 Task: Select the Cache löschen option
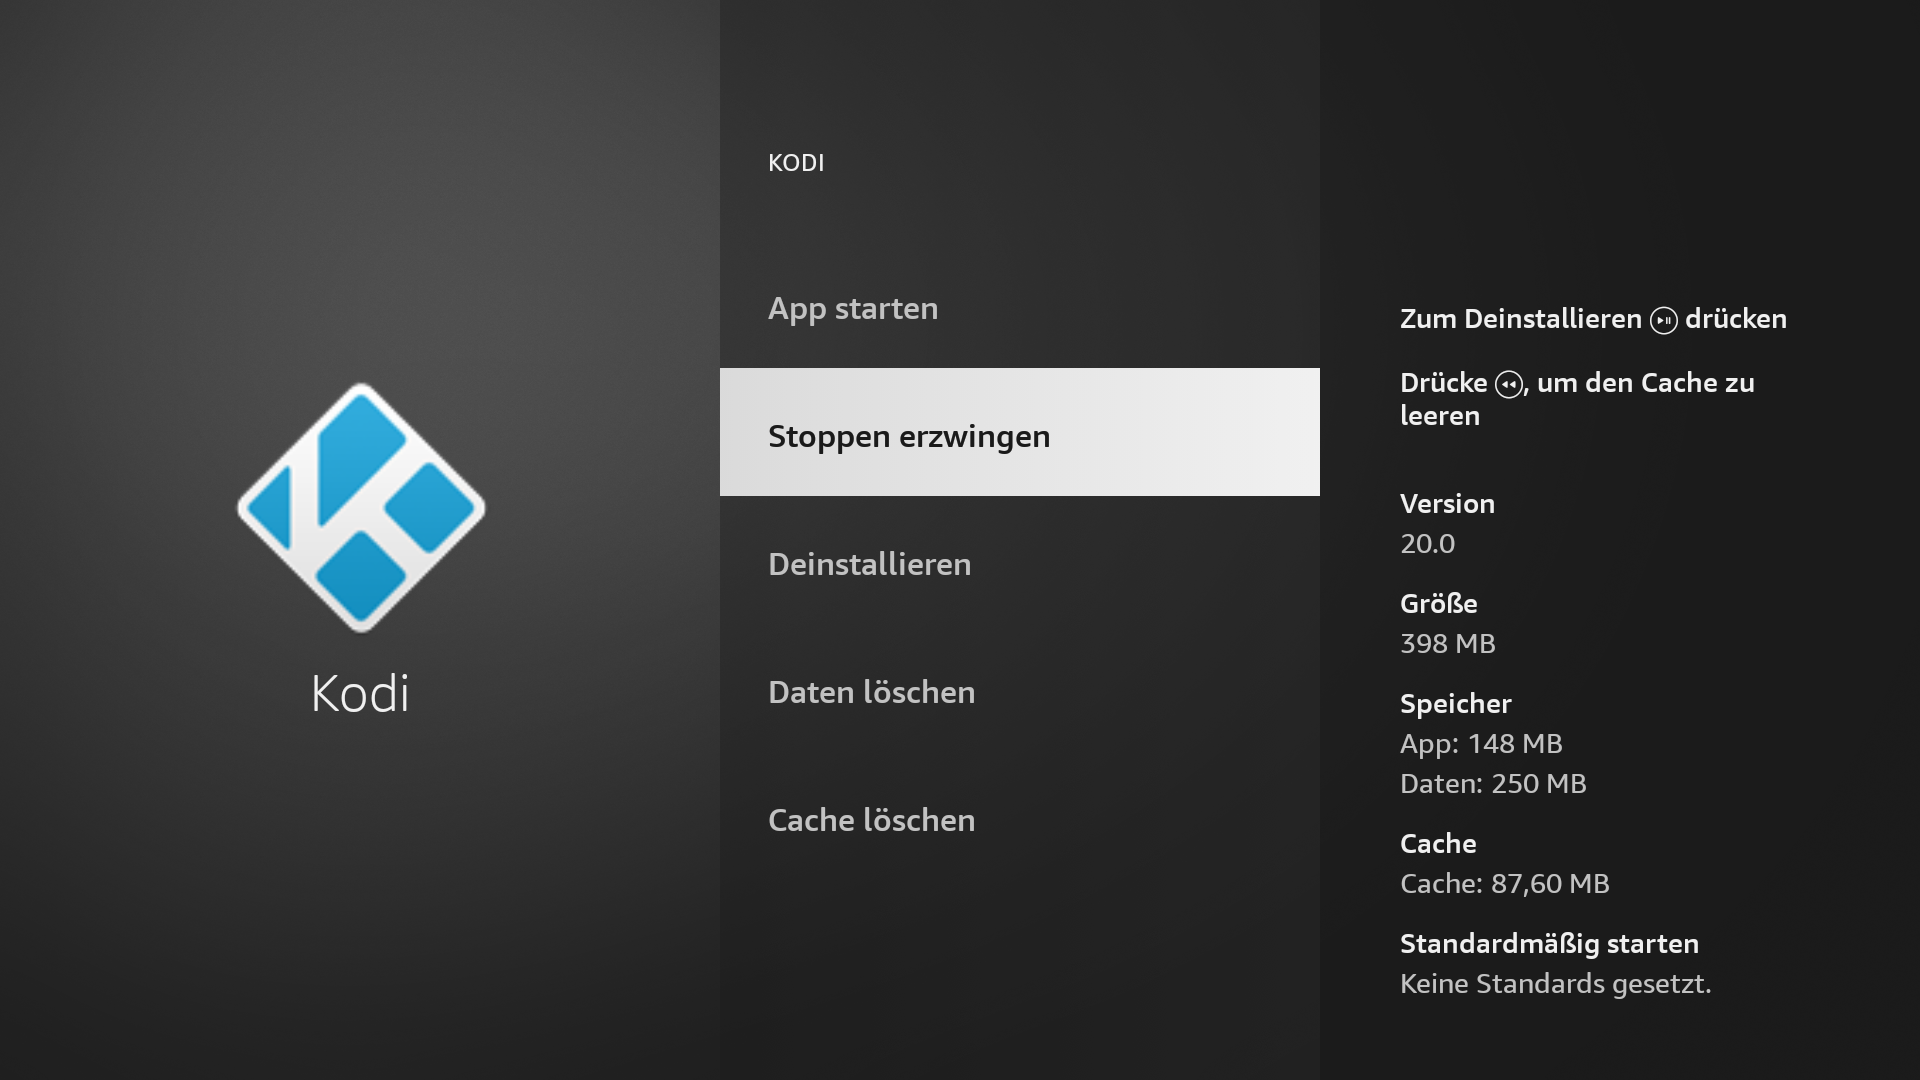click(x=1020, y=820)
